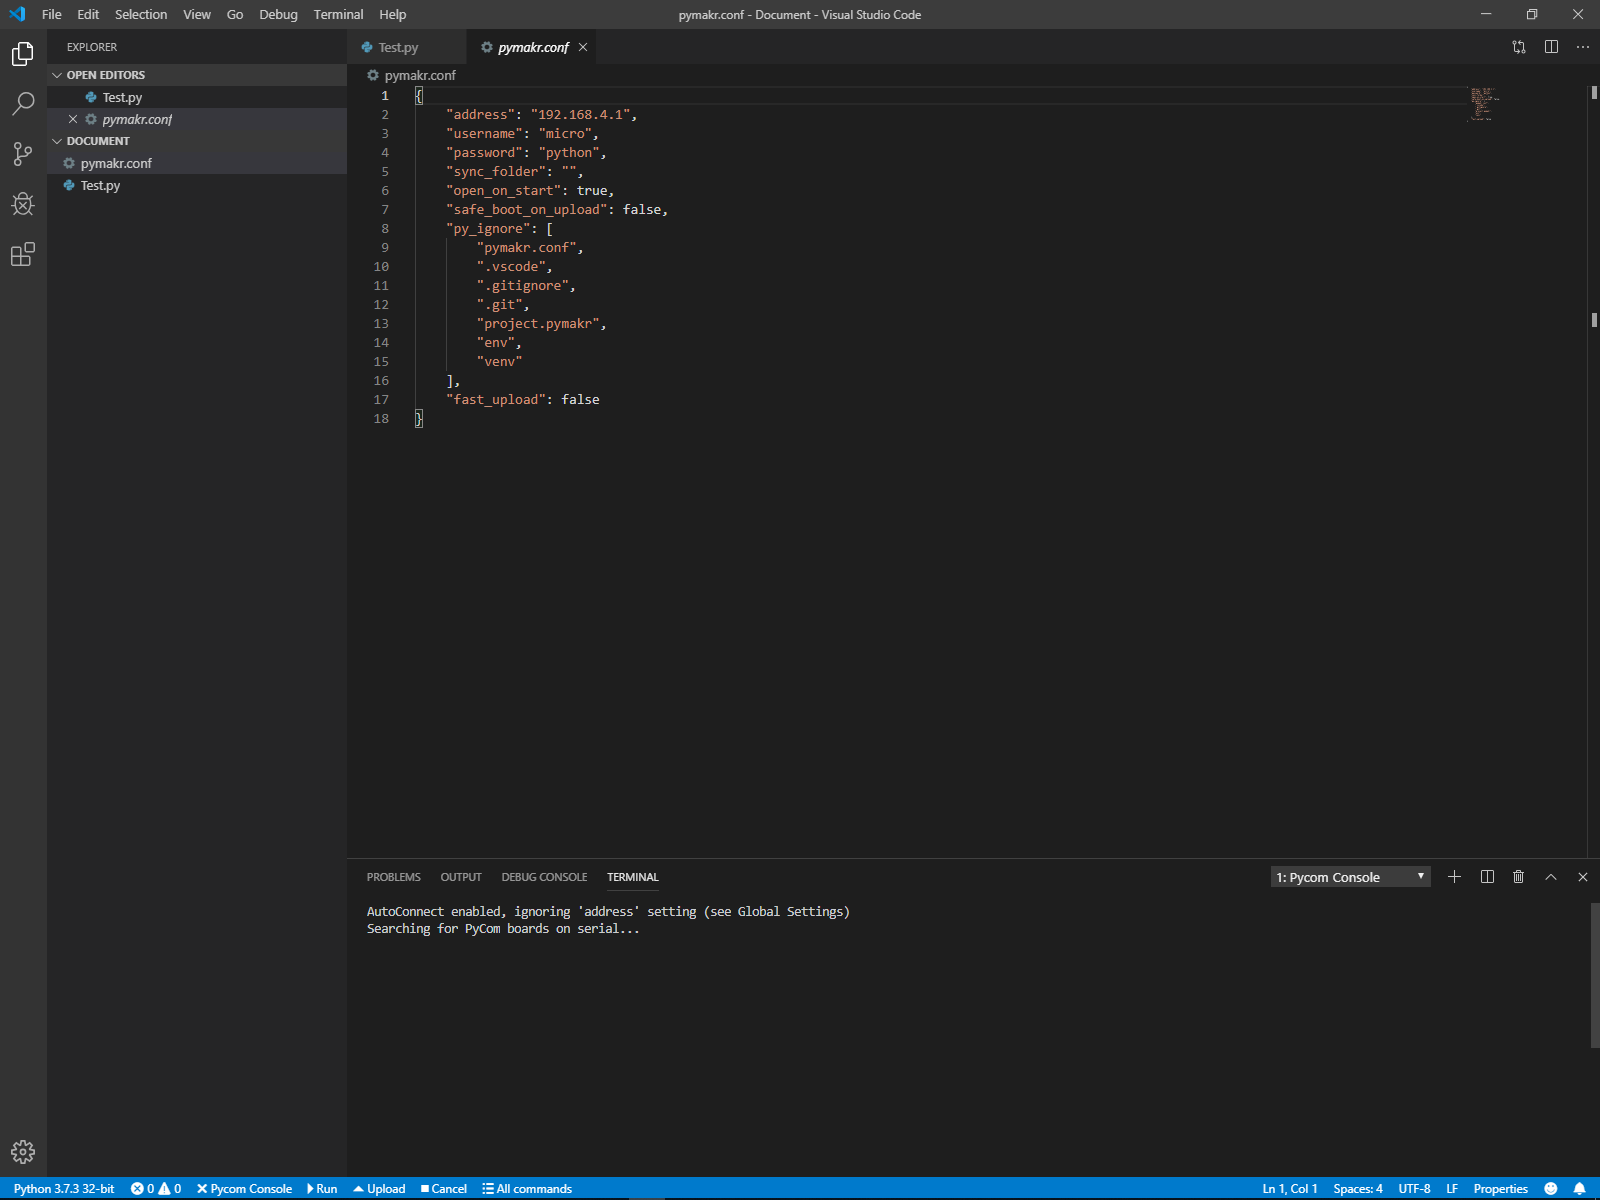1600x1200 pixels.
Task: Toggle the Explorer view in activity bar
Action: coord(23,54)
